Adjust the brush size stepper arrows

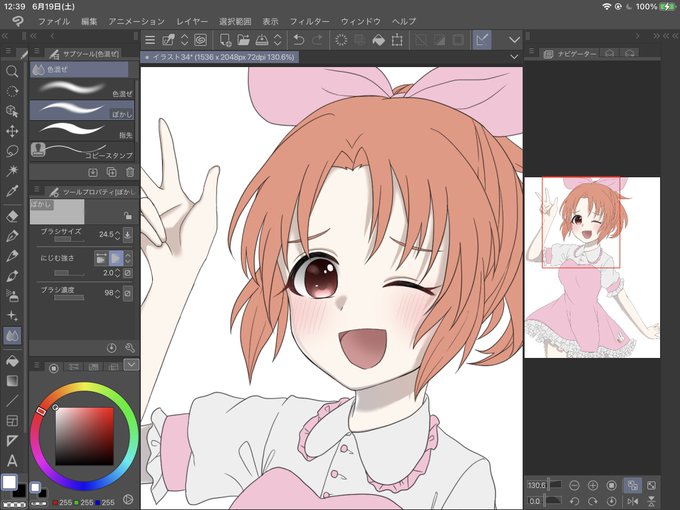click(x=117, y=235)
